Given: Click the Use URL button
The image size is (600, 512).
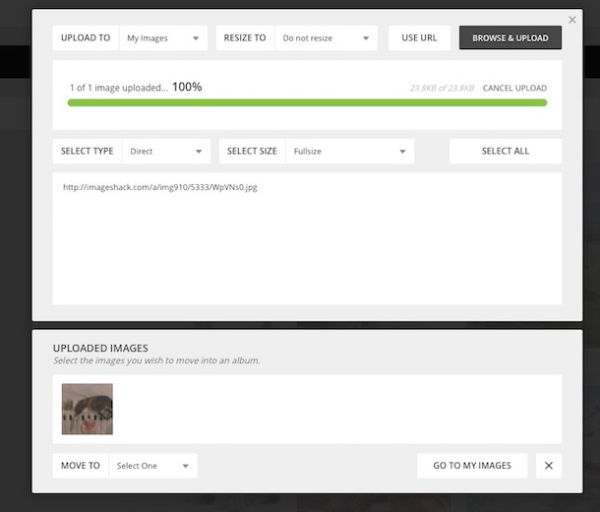Looking at the screenshot, I should coord(419,38).
